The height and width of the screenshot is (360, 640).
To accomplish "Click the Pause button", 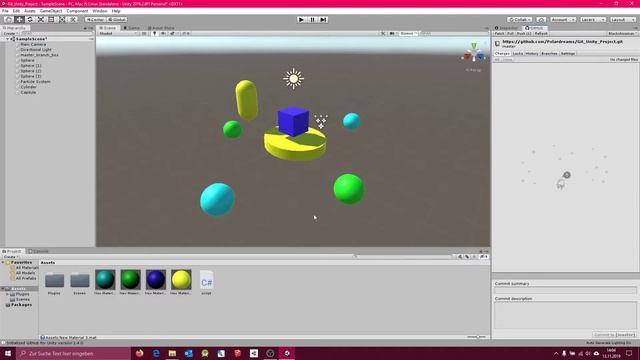I will click(312, 20).
